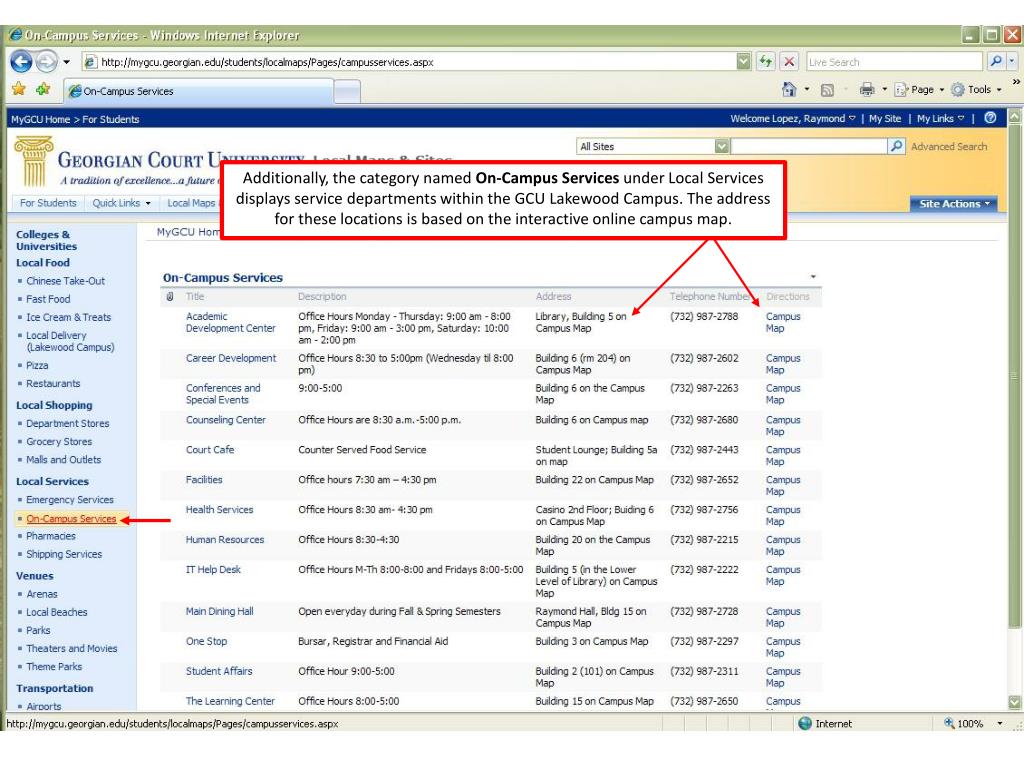The width and height of the screenshot is (1024, 768).
Task: Click the Academic Development Center title link
Action: point(231,322)
